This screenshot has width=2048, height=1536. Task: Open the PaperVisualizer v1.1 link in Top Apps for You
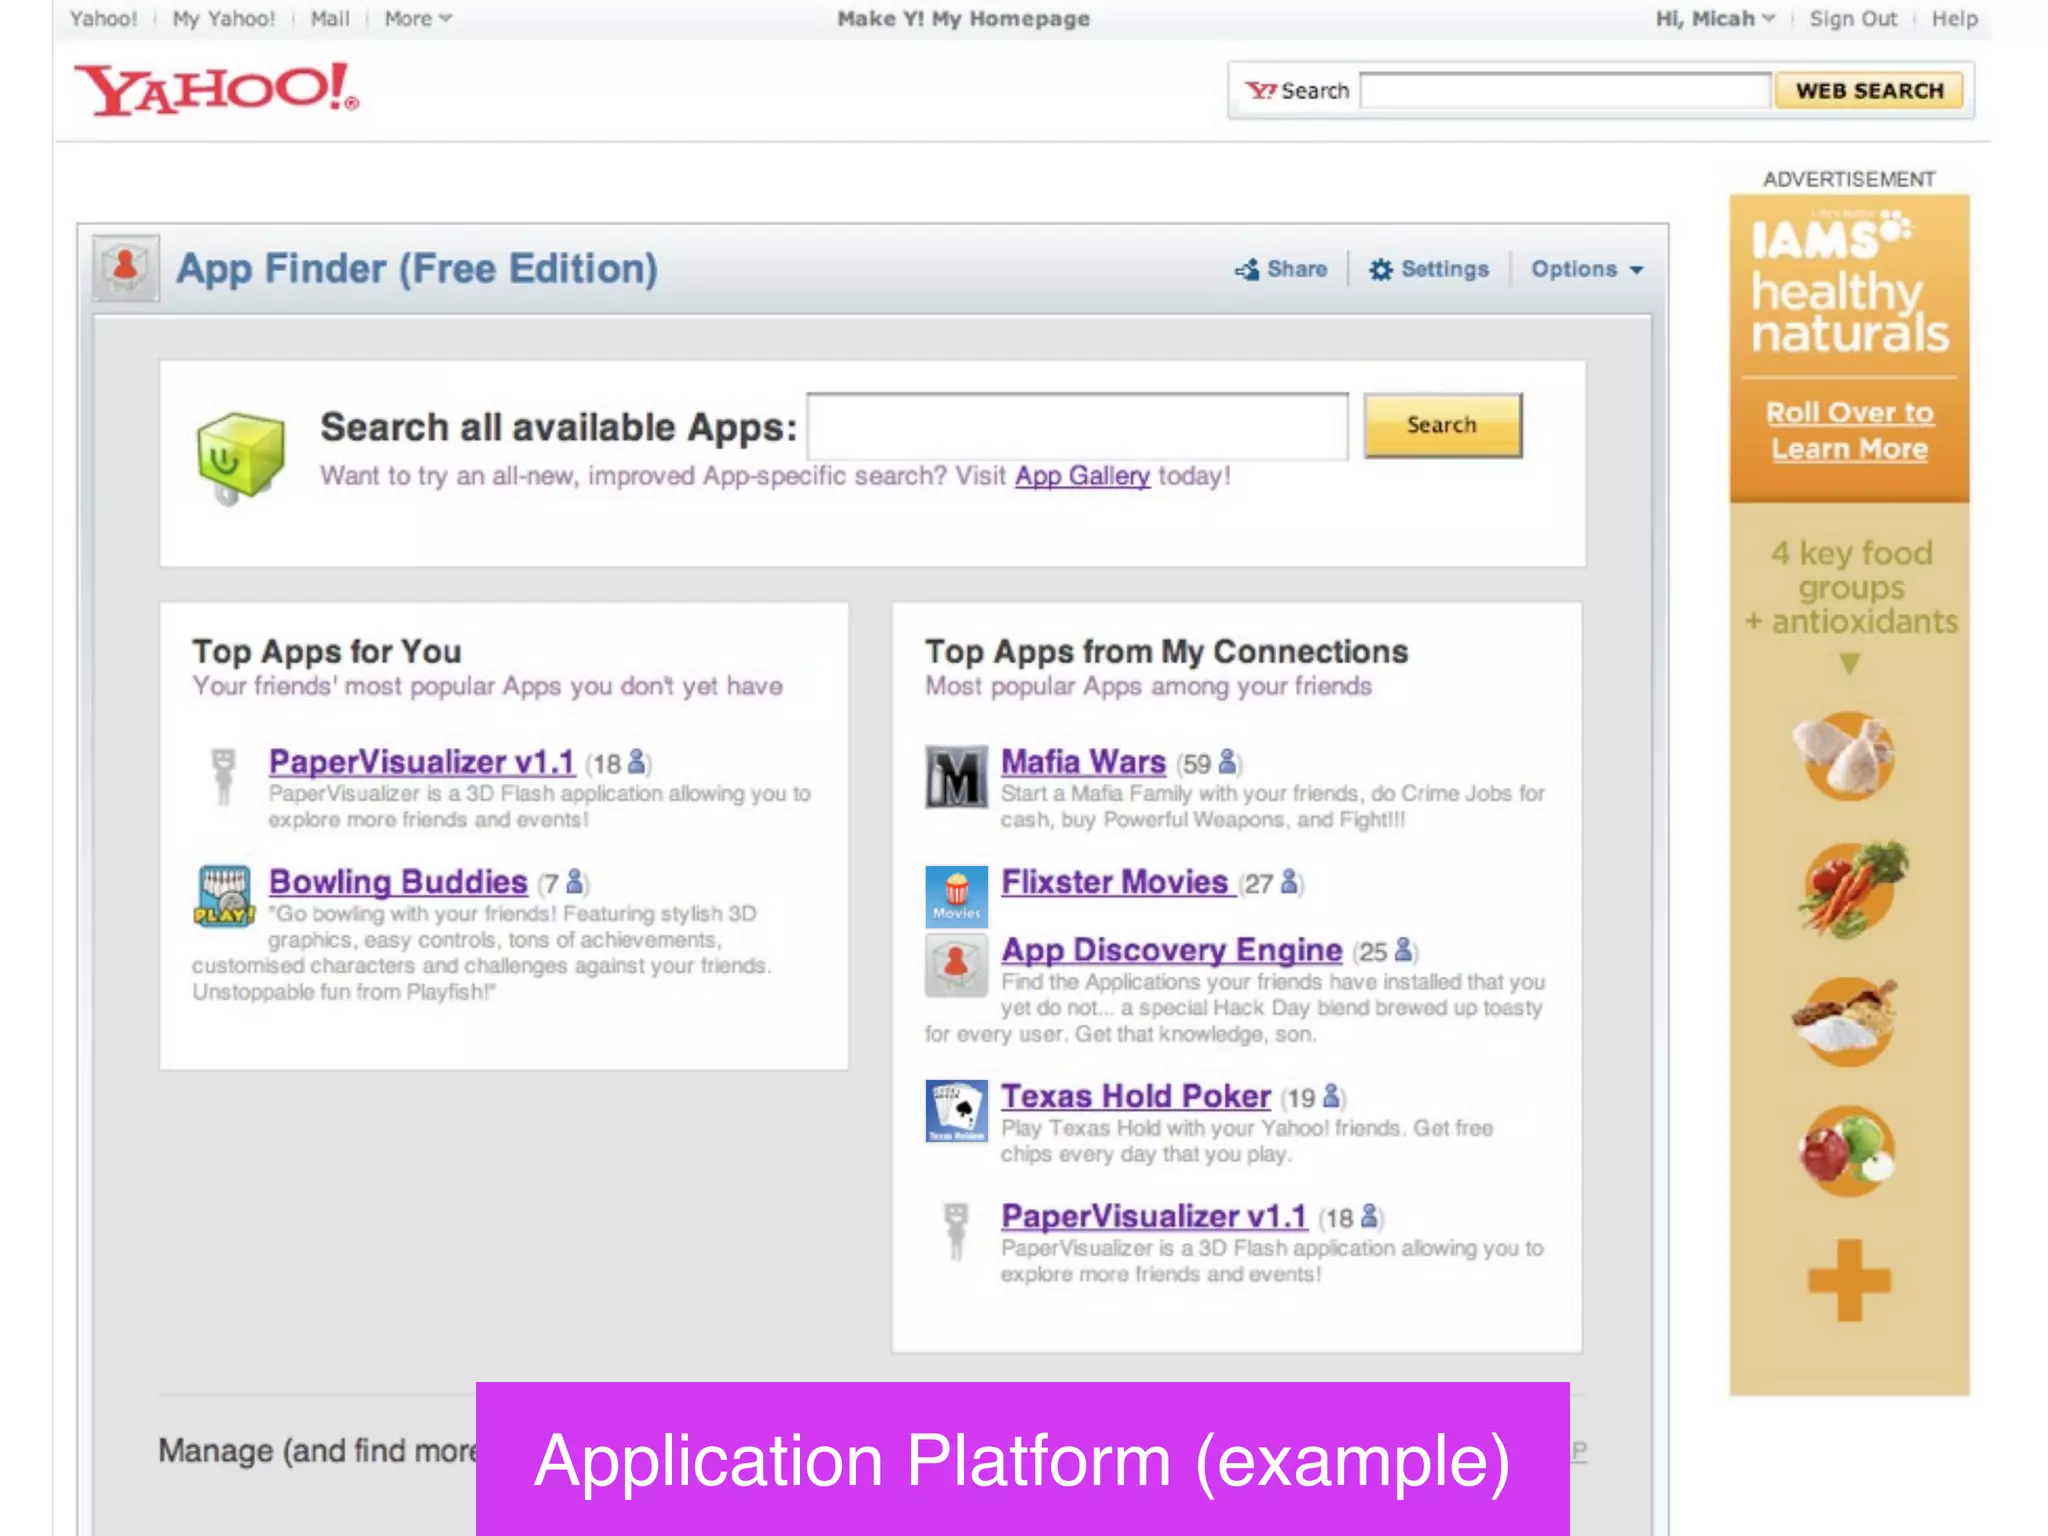(x=421, y=762)
